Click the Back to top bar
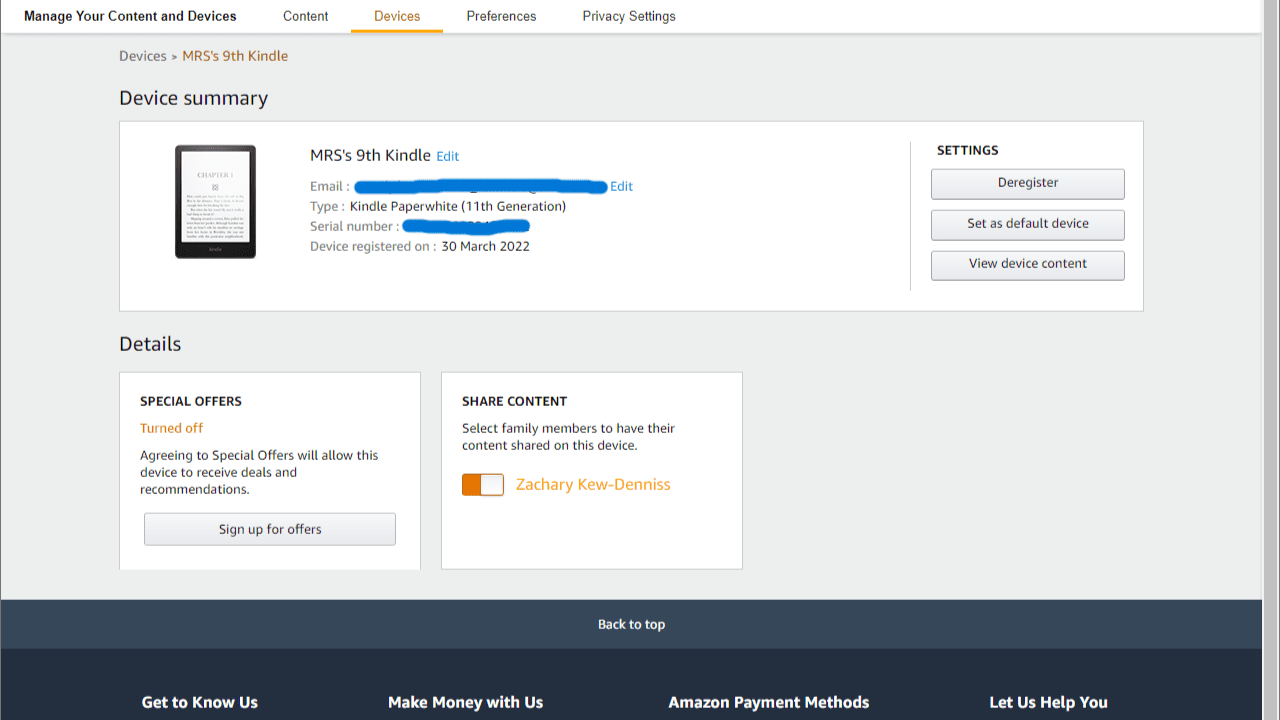 (631, 625)
